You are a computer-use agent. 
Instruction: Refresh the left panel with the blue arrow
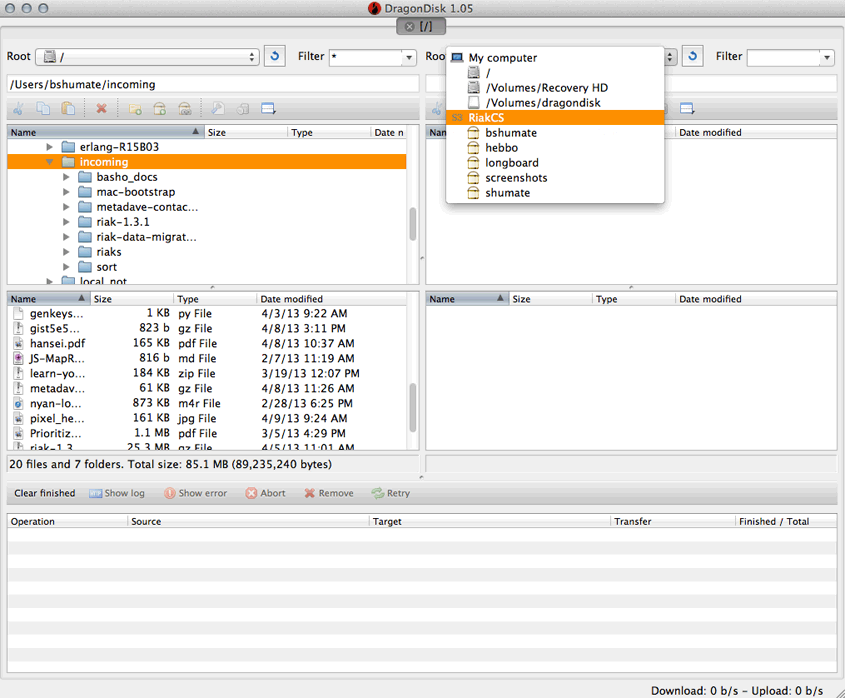(274, 57)
